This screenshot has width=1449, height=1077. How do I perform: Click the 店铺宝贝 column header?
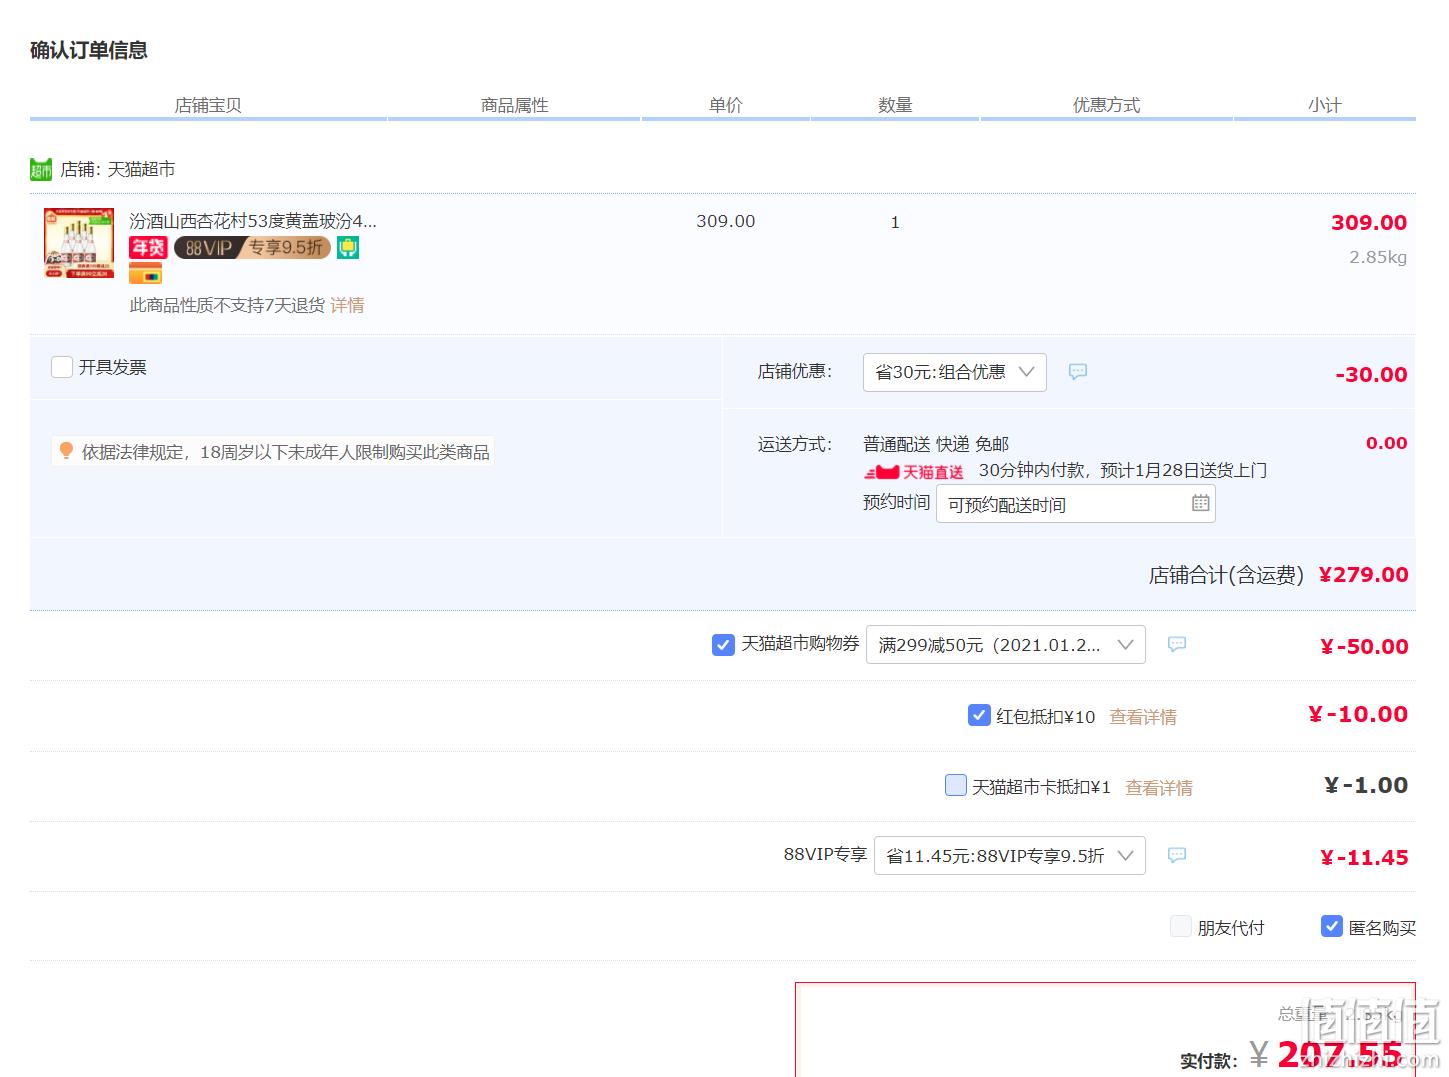(208, 105)
